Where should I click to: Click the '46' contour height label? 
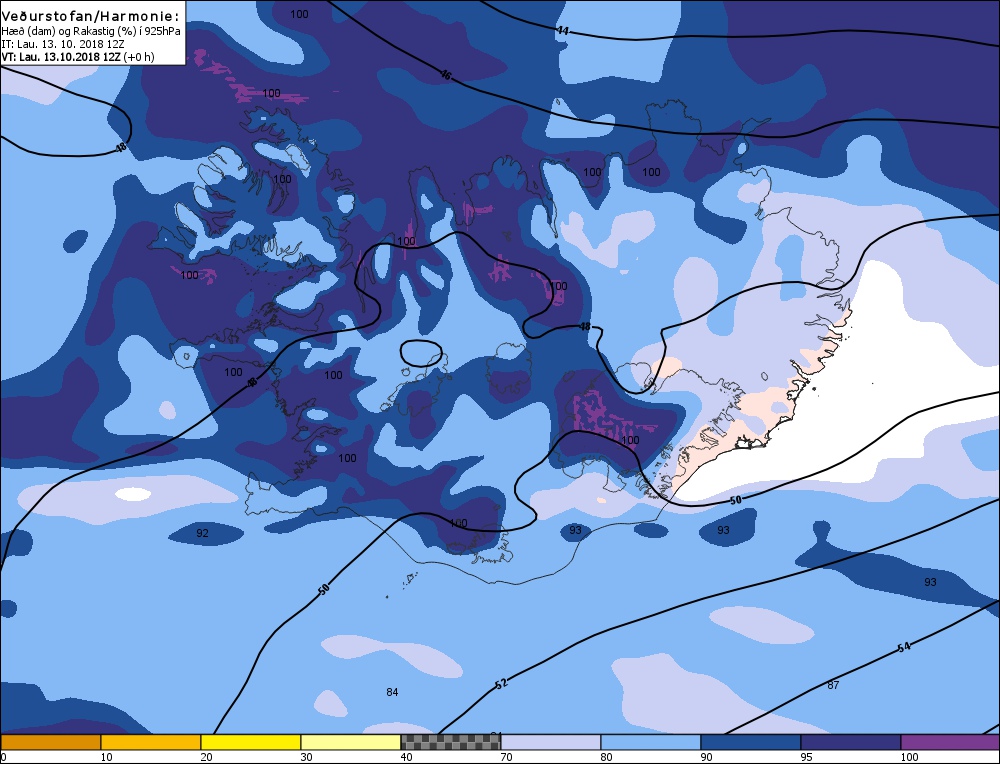click(446, 75)
